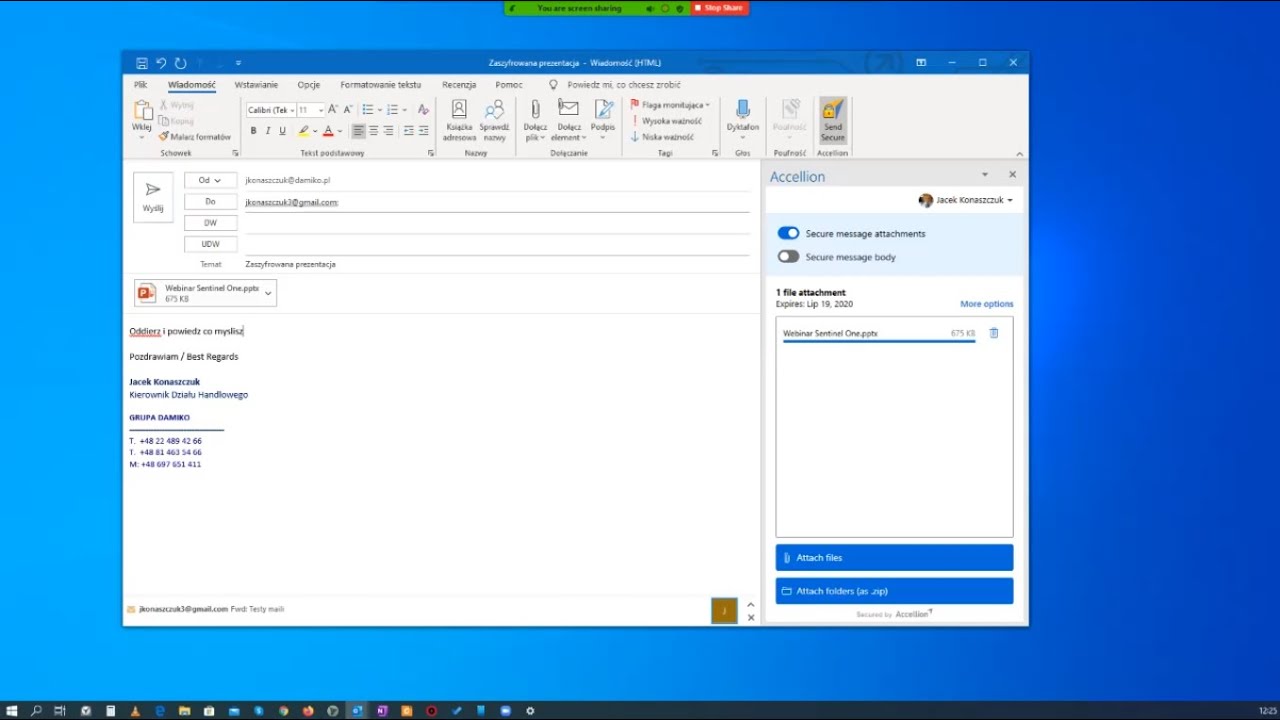The height and width of the screenshot is (720, 1280).
Task: Click the Attach files button
Action: [894, 558]
